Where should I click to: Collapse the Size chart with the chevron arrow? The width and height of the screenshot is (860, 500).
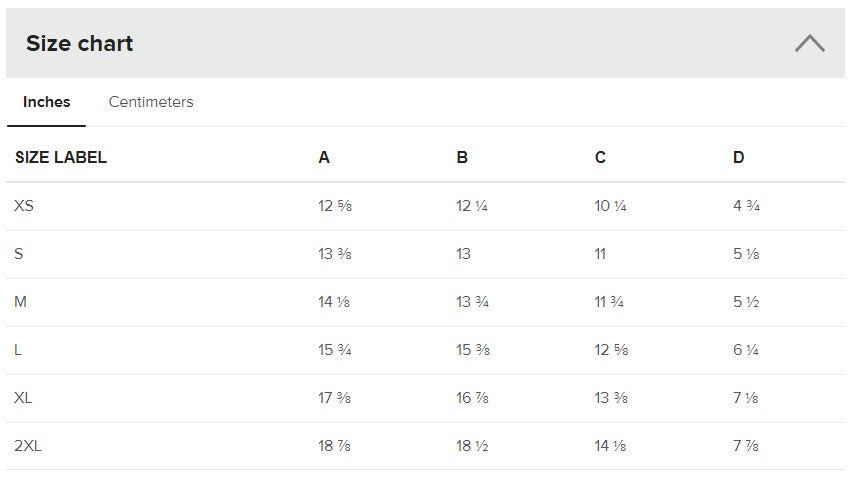[x=809, y=43]
